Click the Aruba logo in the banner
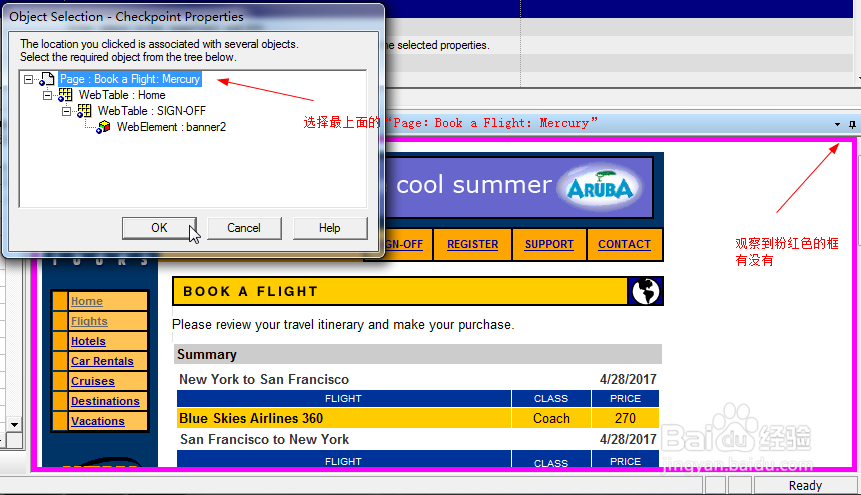Screen dimensions: 861x495 600,188
